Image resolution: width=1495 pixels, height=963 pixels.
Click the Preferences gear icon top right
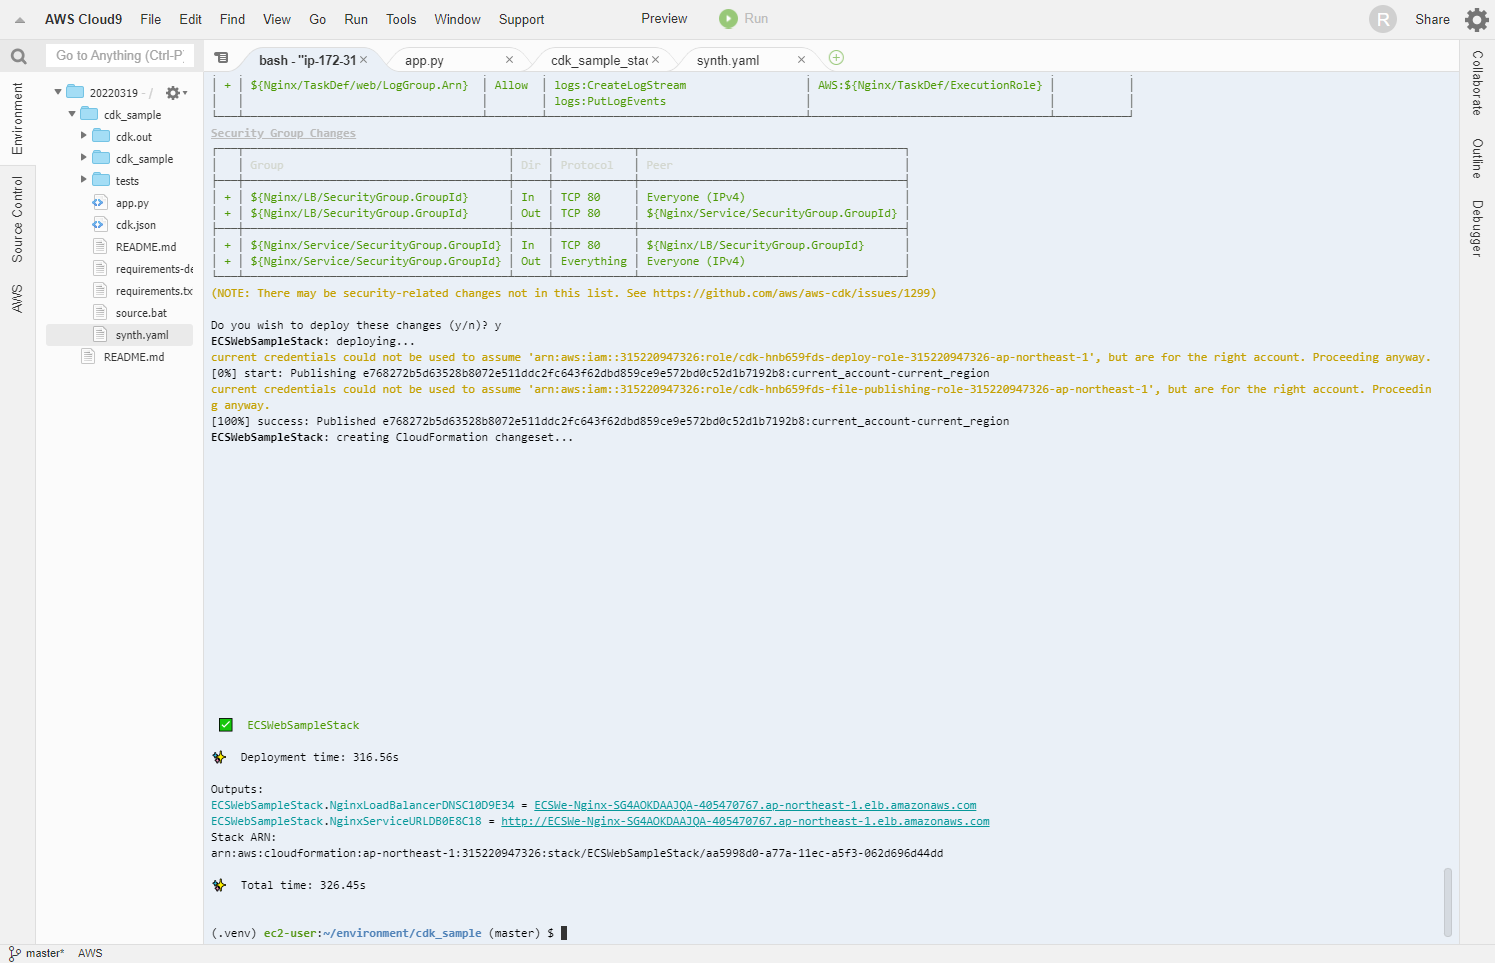click(x=1477, y=19)
